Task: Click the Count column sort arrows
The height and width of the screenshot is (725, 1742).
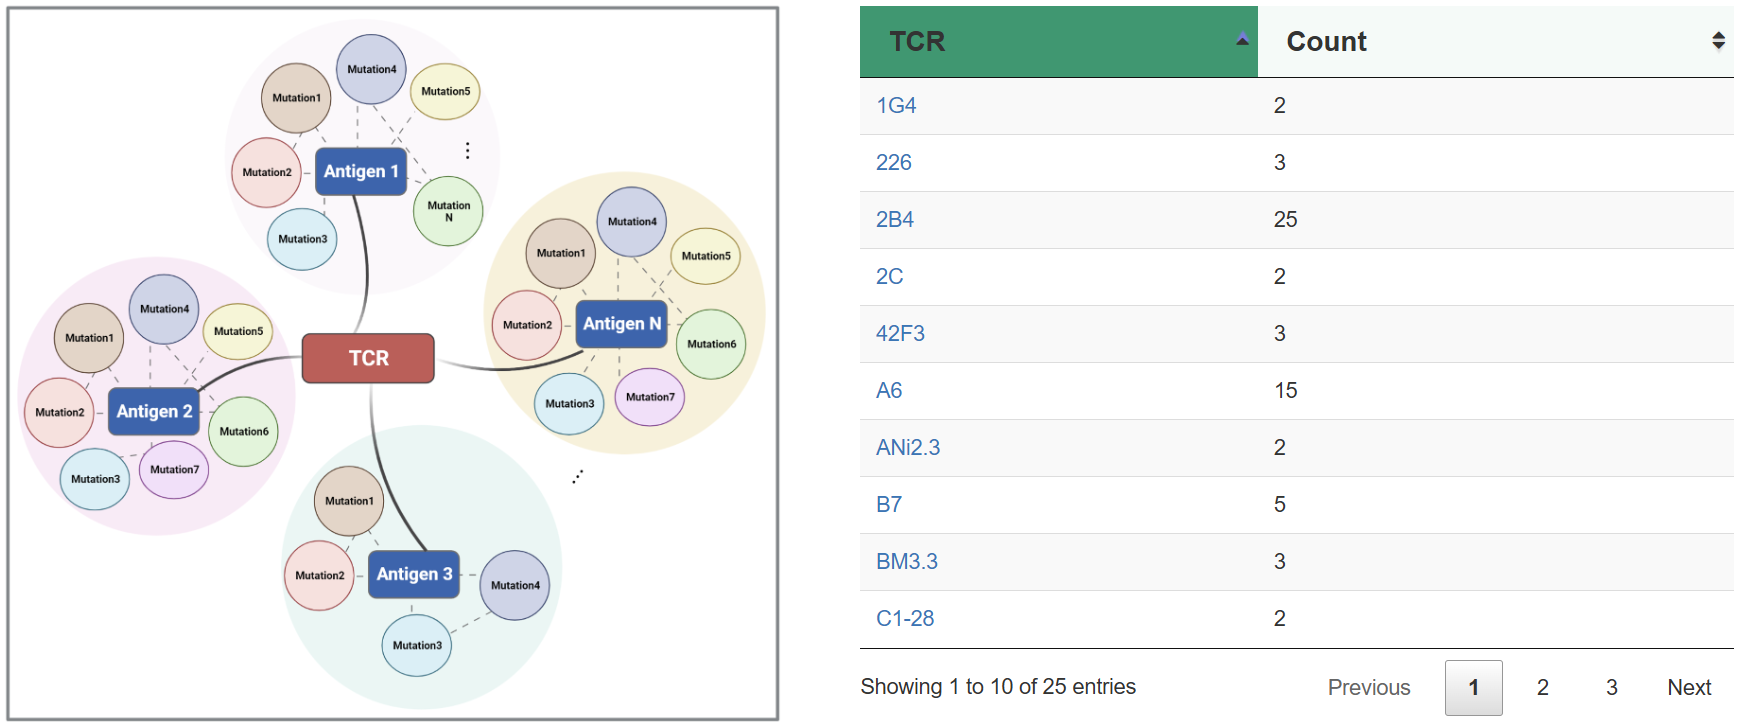Action: tap(1718, 41)
